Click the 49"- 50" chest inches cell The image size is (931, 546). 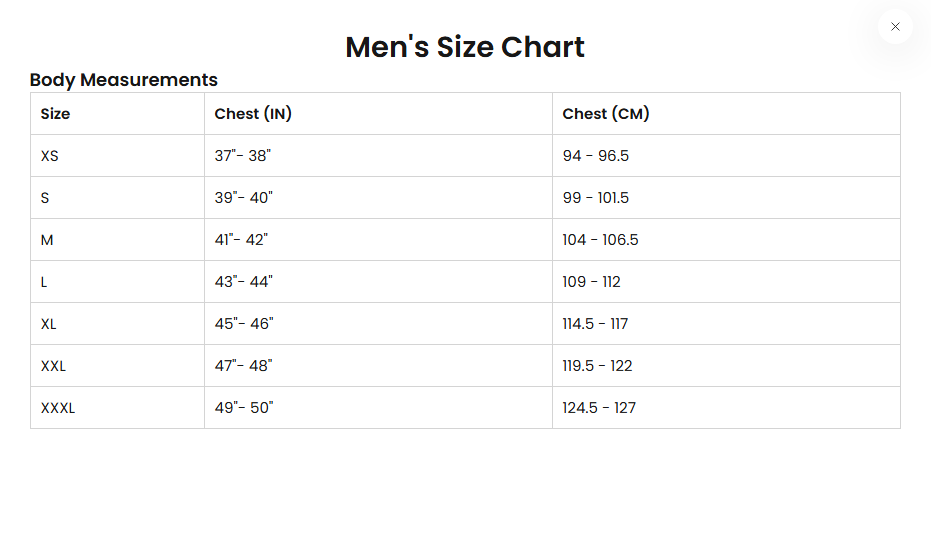[244, 408]
